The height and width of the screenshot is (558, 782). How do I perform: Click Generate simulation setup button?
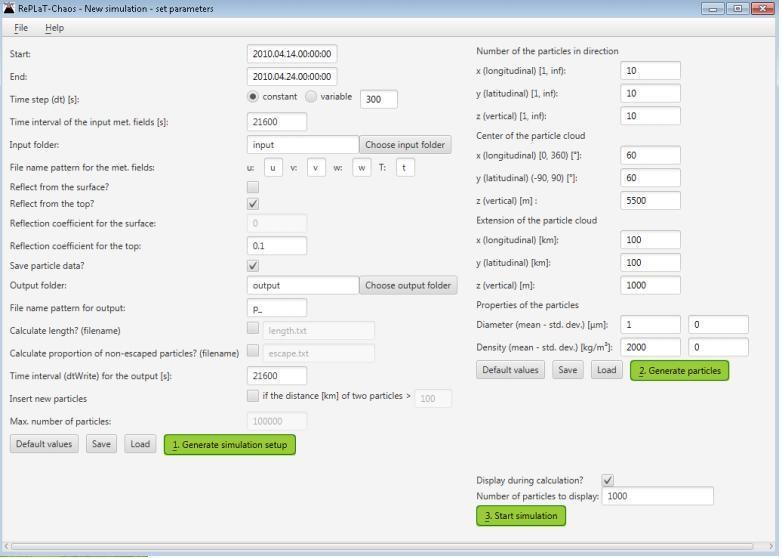click(229, 444)
